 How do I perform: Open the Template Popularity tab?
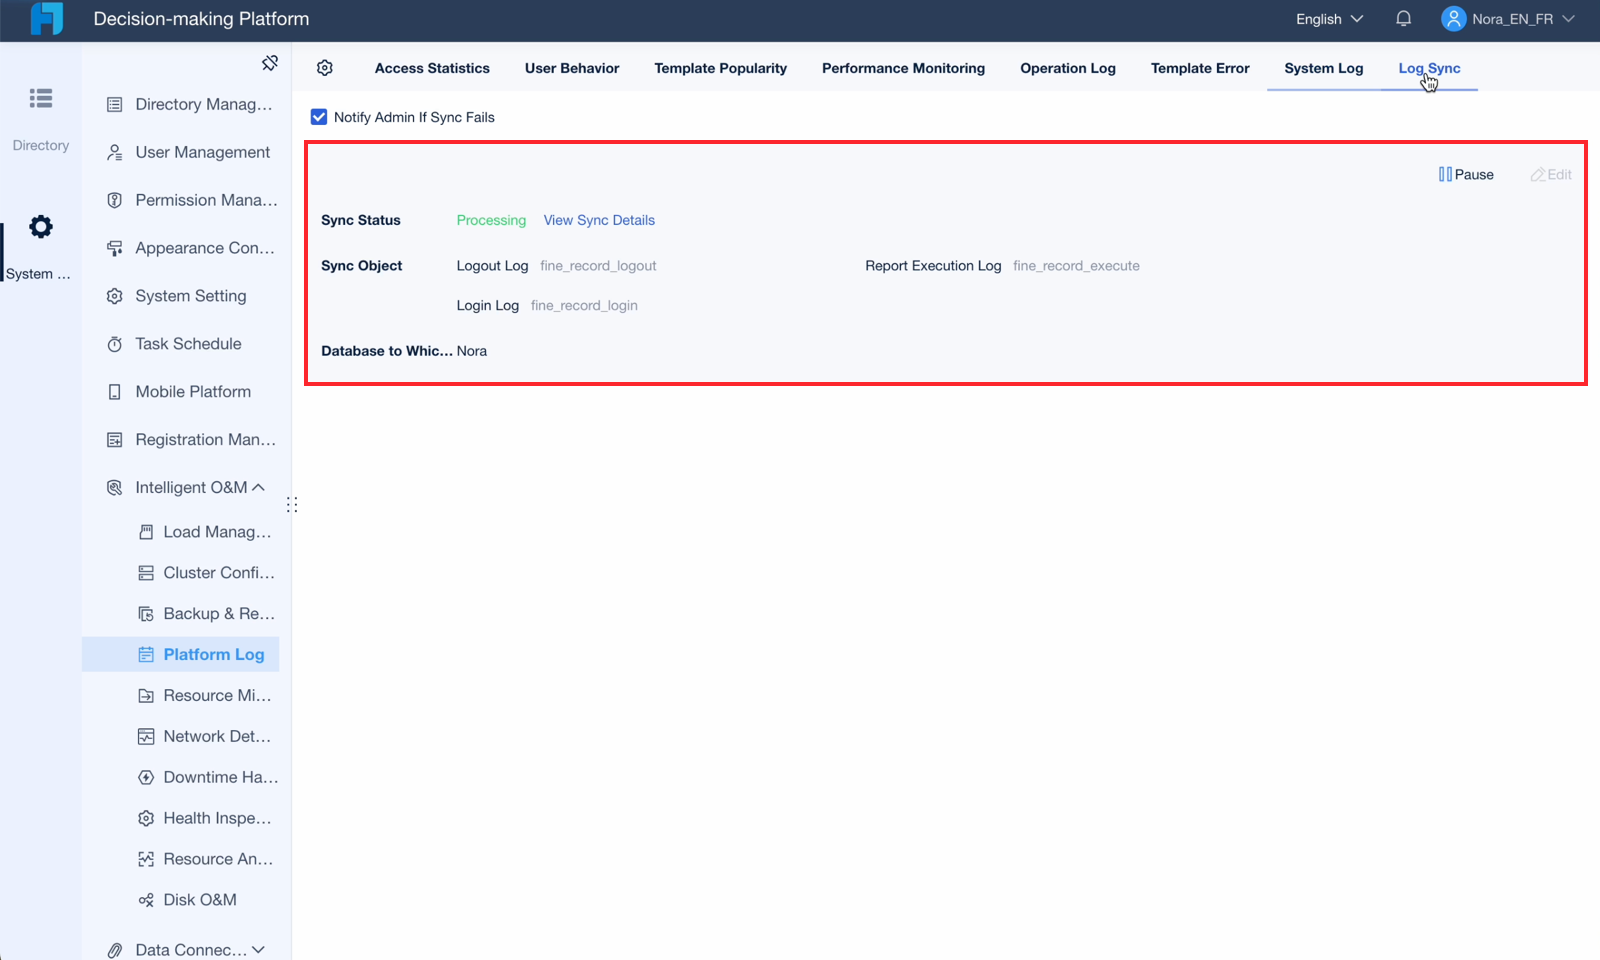(720, 68)
